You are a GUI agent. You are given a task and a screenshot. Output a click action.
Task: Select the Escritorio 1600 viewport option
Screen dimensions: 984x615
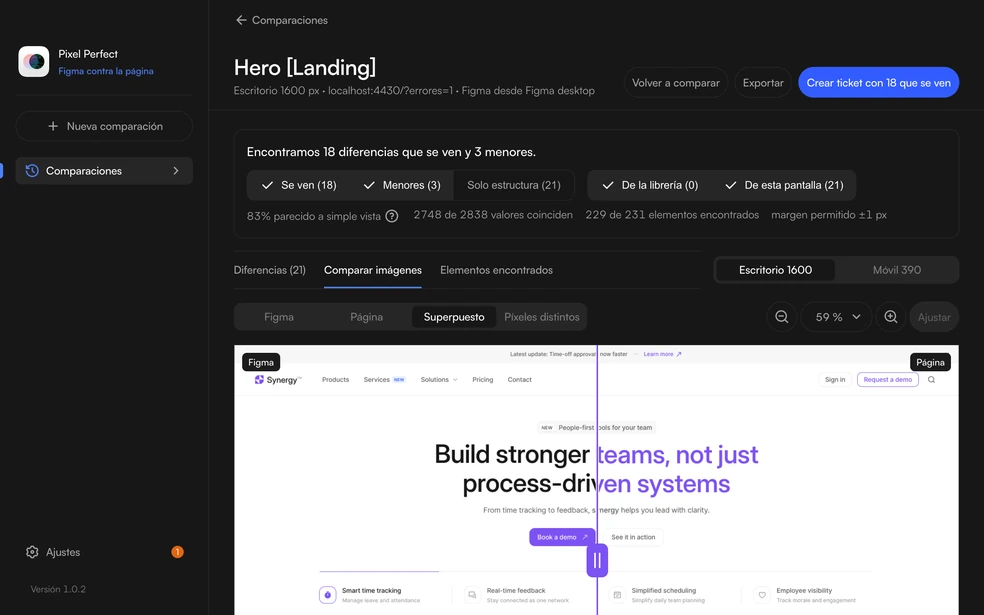776,270
